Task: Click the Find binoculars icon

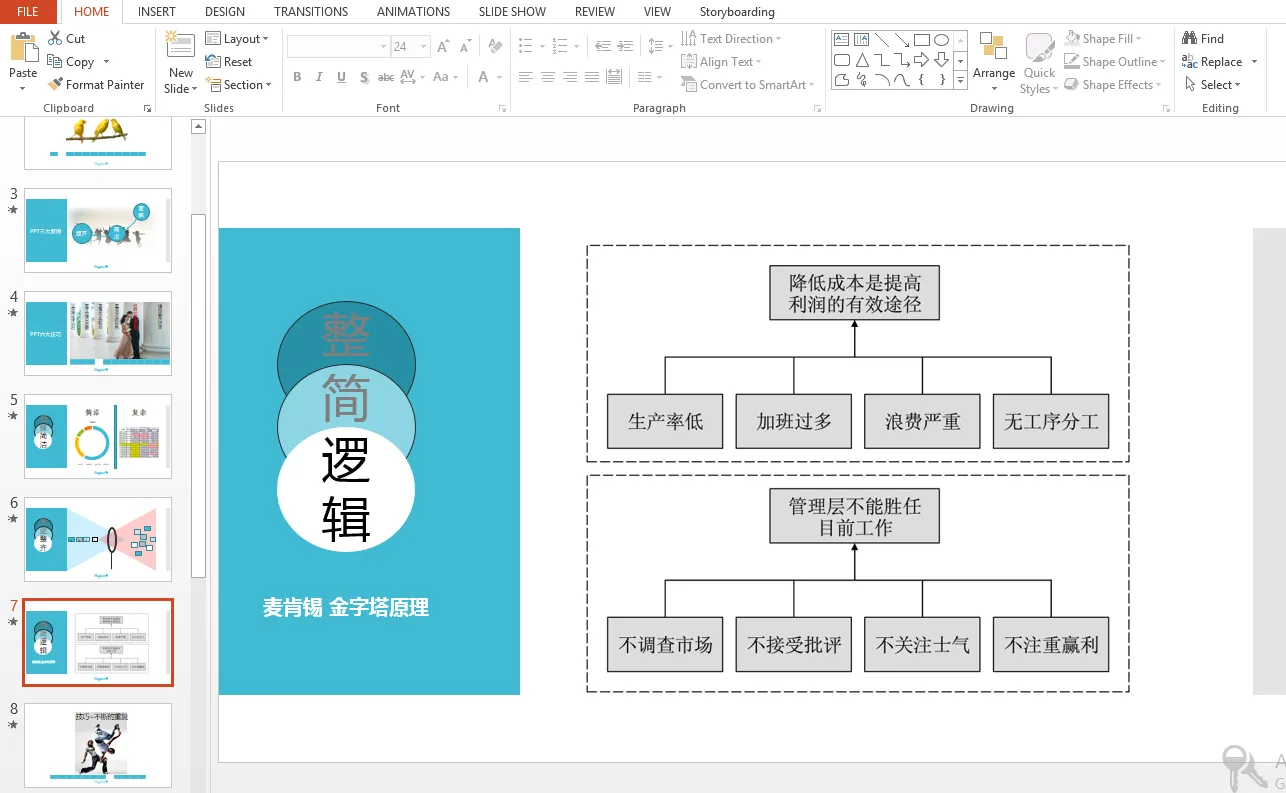Action: click(1190, 38)
